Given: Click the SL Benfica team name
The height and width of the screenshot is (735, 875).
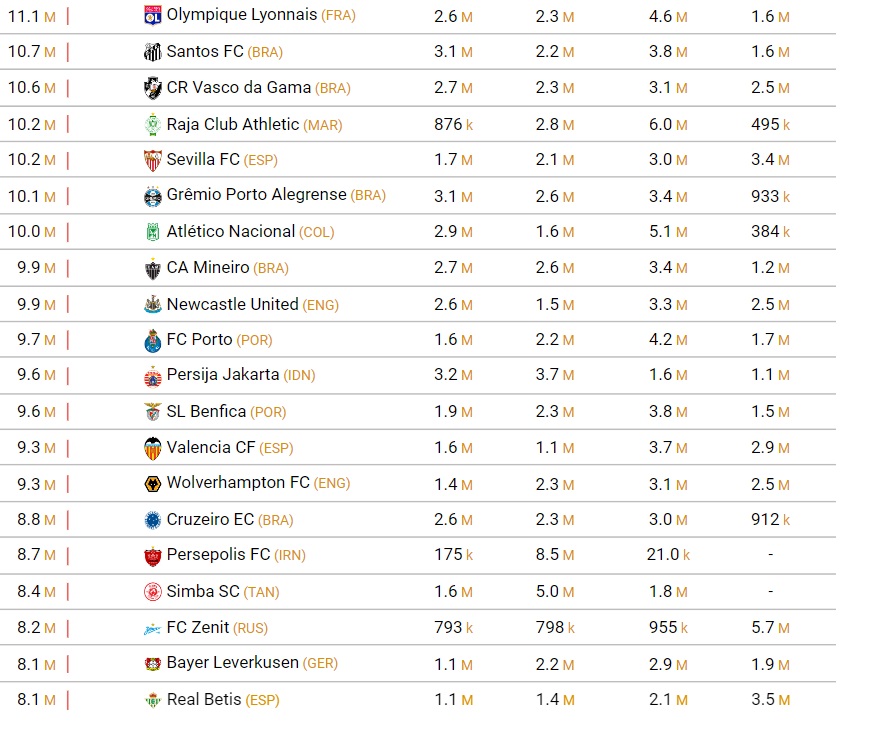Looking at the screenshot, I should pyautogui.click(x=206, y=411).
